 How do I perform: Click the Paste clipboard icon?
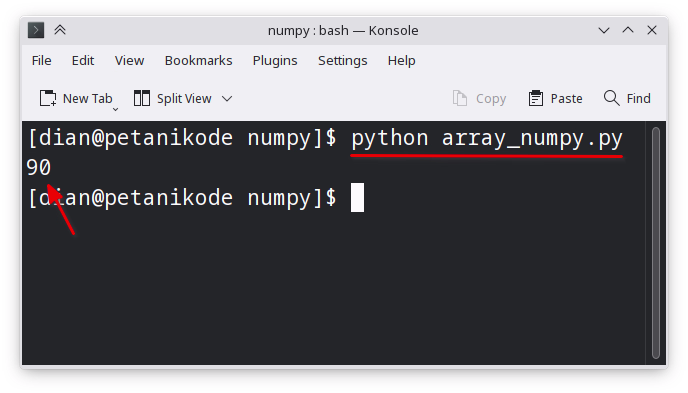(536, 98)
